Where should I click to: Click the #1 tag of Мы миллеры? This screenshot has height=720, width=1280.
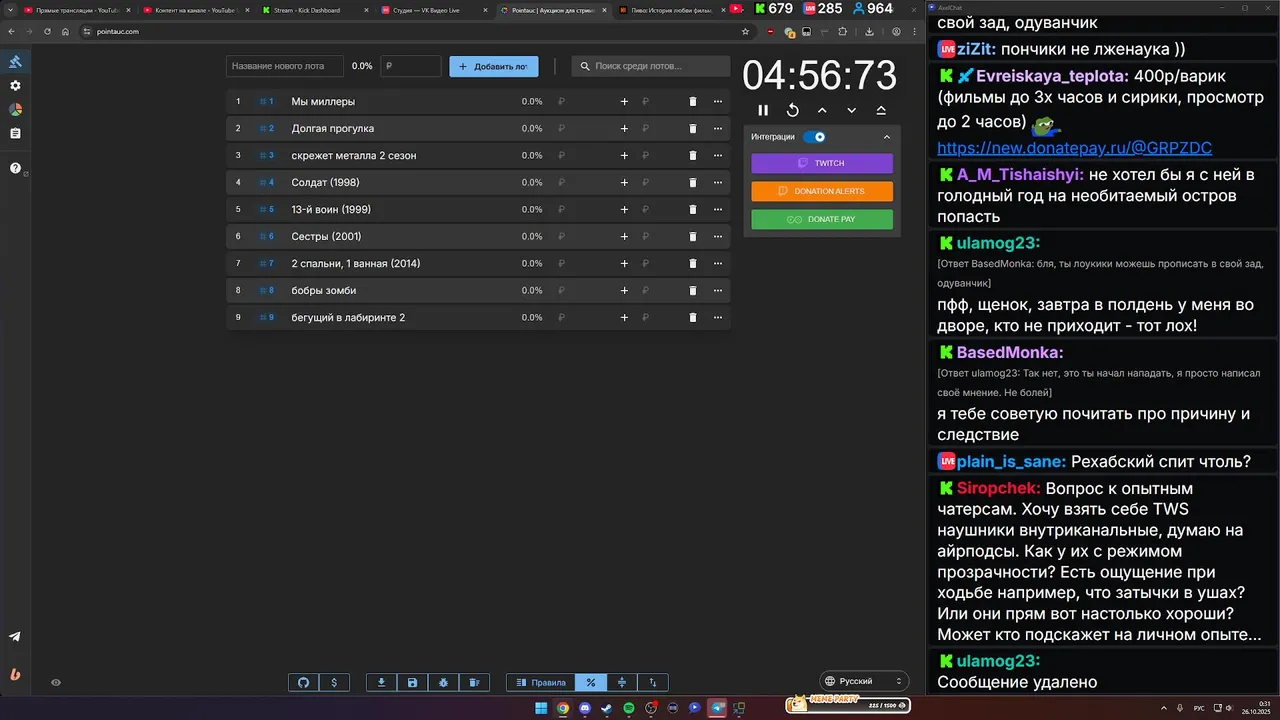point(266,102)
